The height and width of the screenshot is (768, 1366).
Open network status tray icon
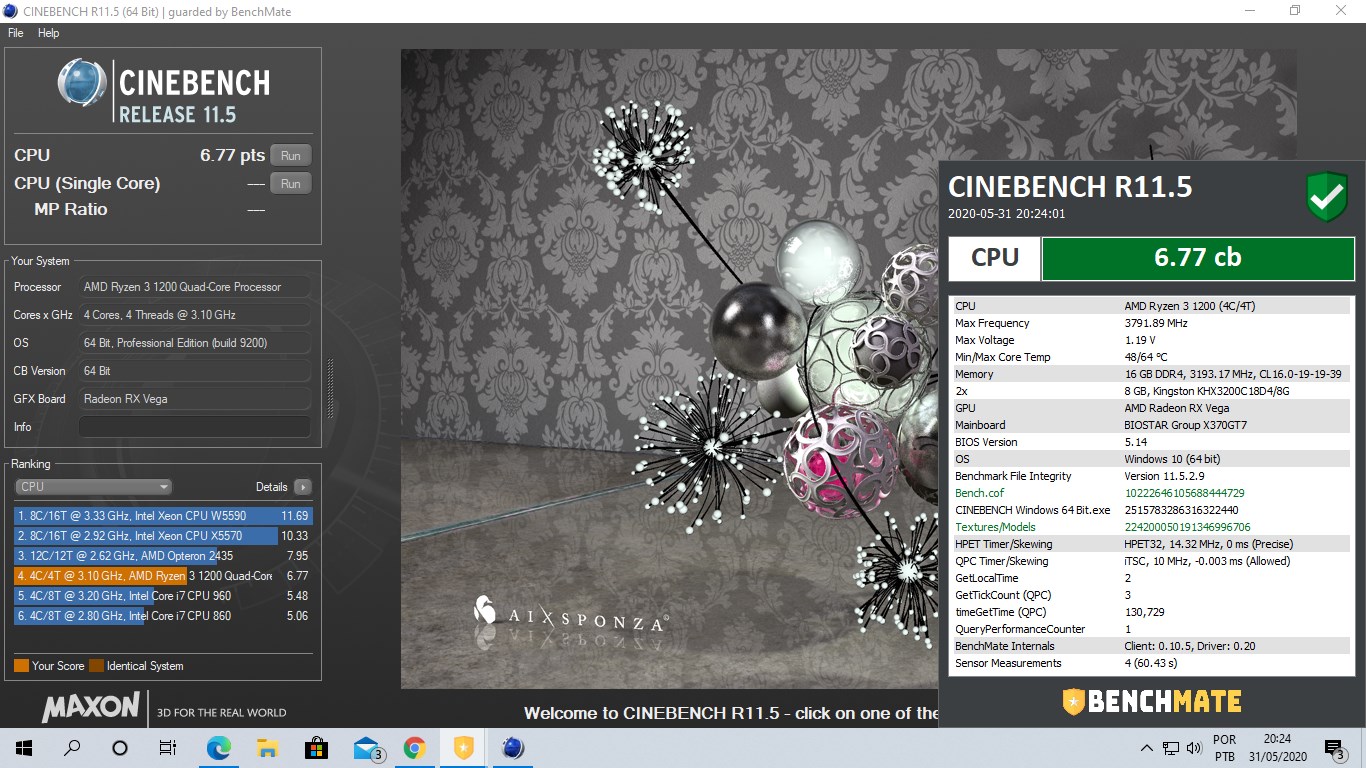1171,748
